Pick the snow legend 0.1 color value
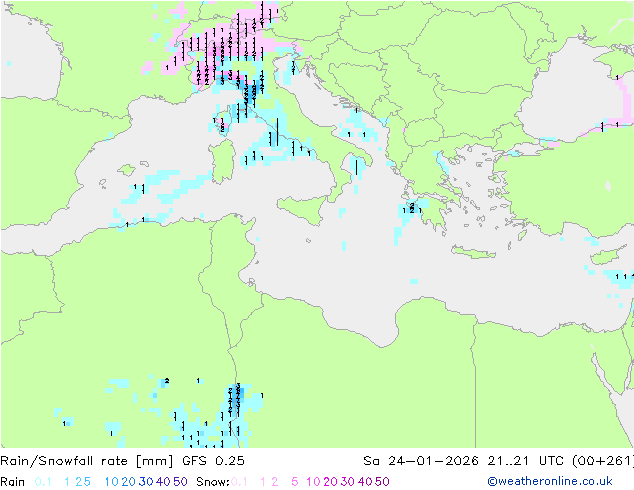Image resolution: width=634 pixels, height=490 pixels. pos(239,482)
